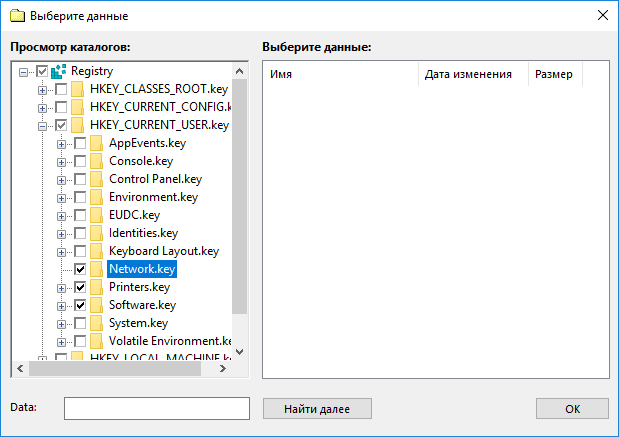Click the tree's horizontal scrollbar thumb

(115, 369)
